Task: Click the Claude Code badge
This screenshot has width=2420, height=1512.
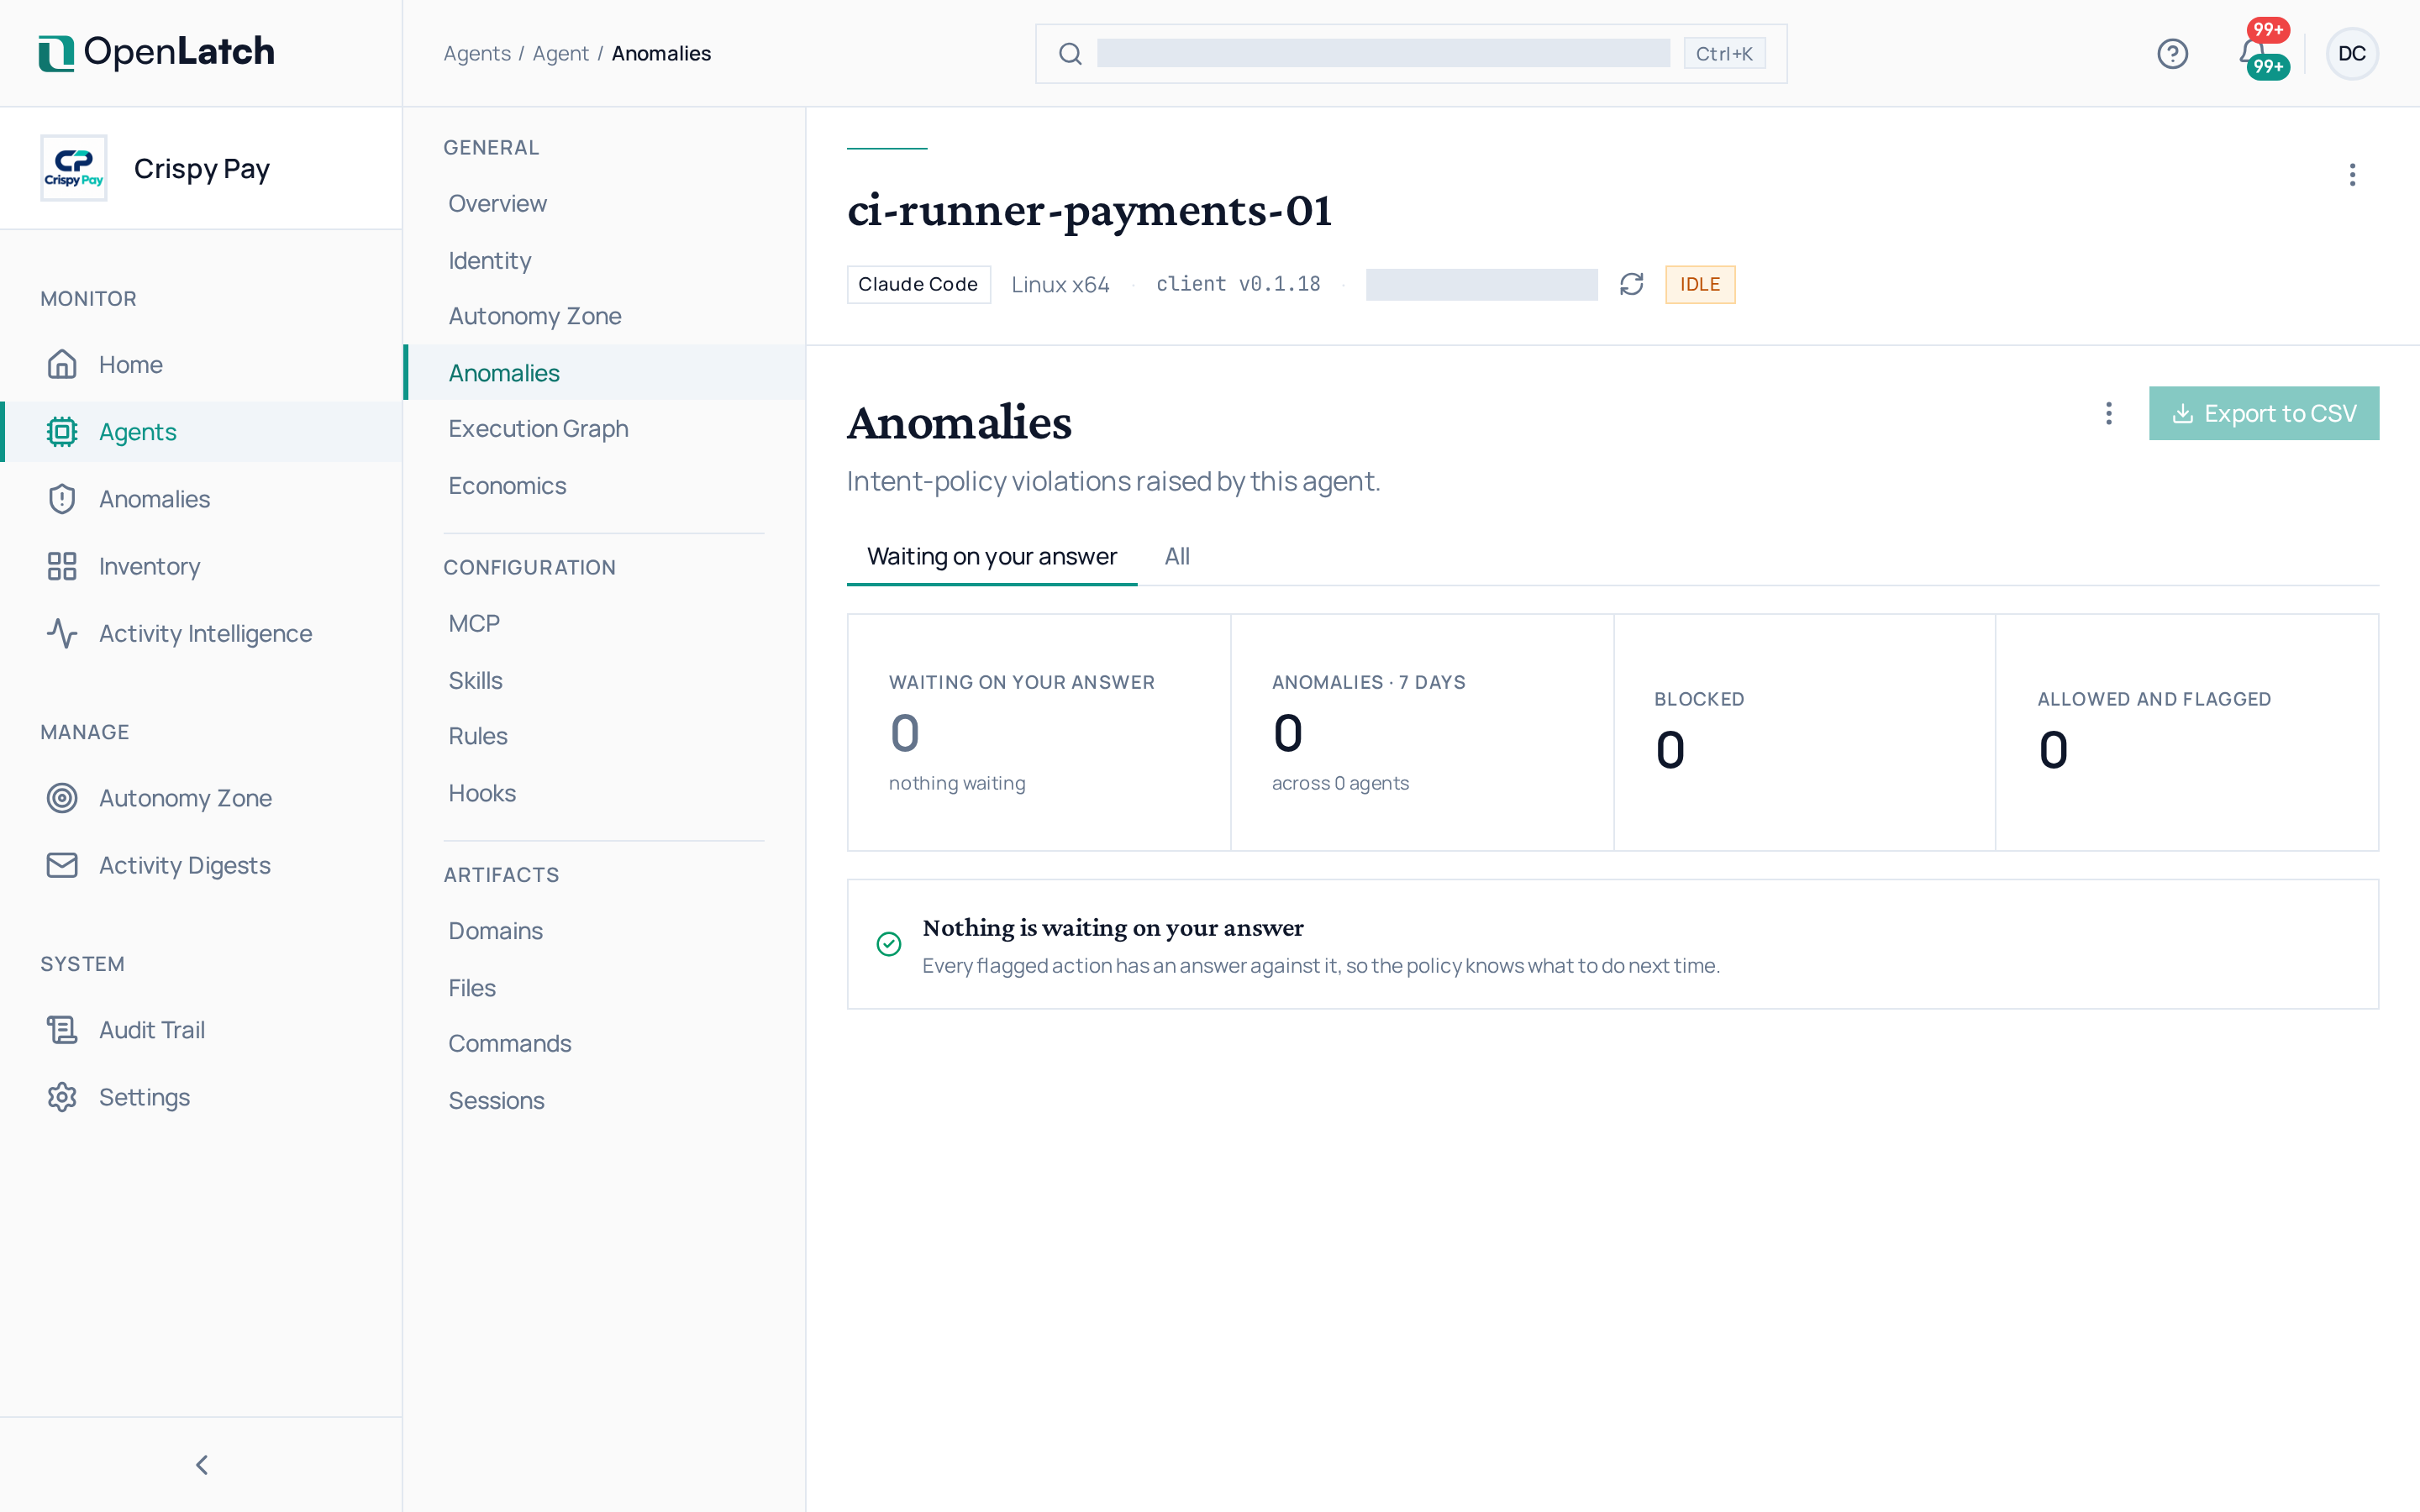Action: [x=918, y=284]
